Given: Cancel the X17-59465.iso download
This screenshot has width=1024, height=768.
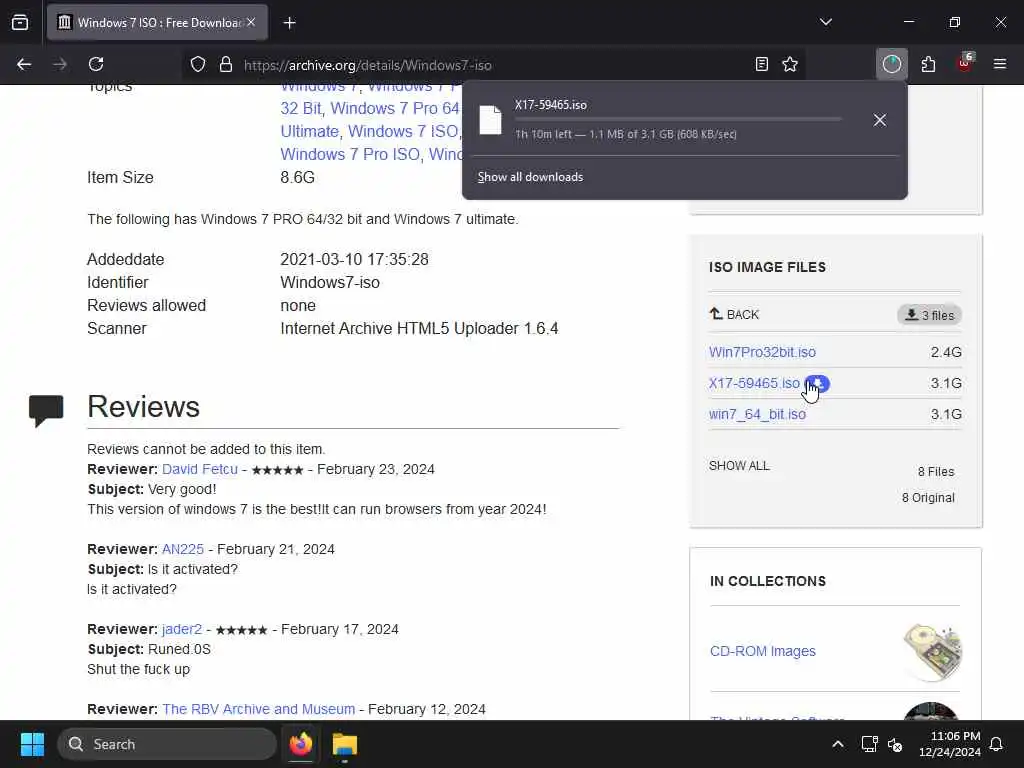Looking at the screenshot, I should 880,120.
